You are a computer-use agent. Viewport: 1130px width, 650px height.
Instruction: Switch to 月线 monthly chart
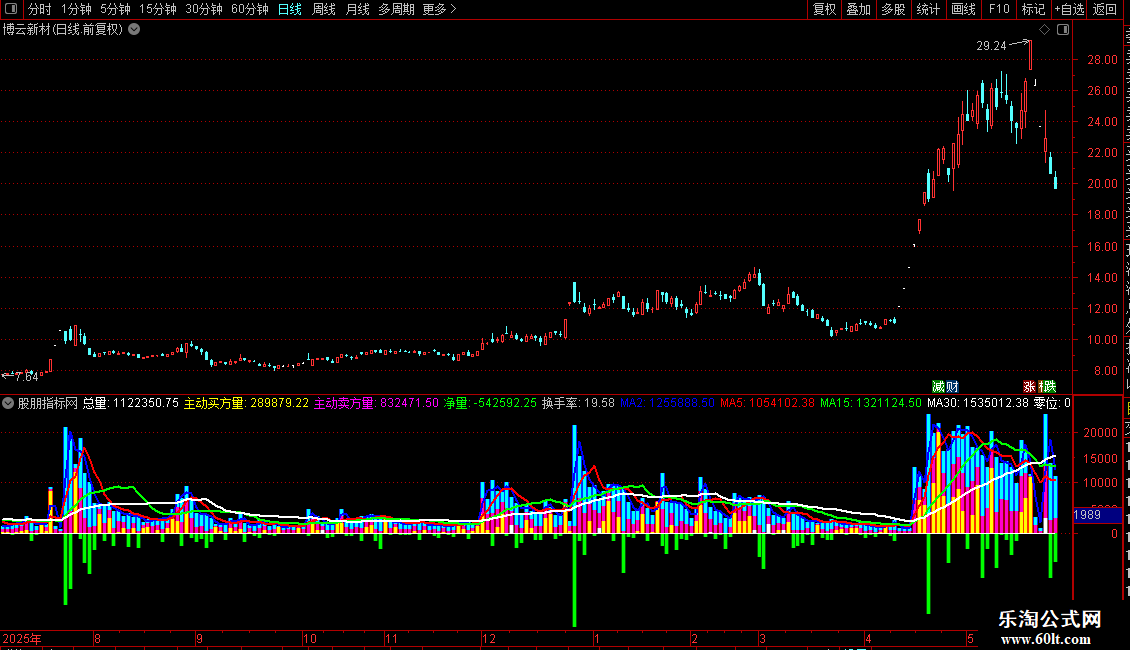pyautogui.click(x=357, y=9)
